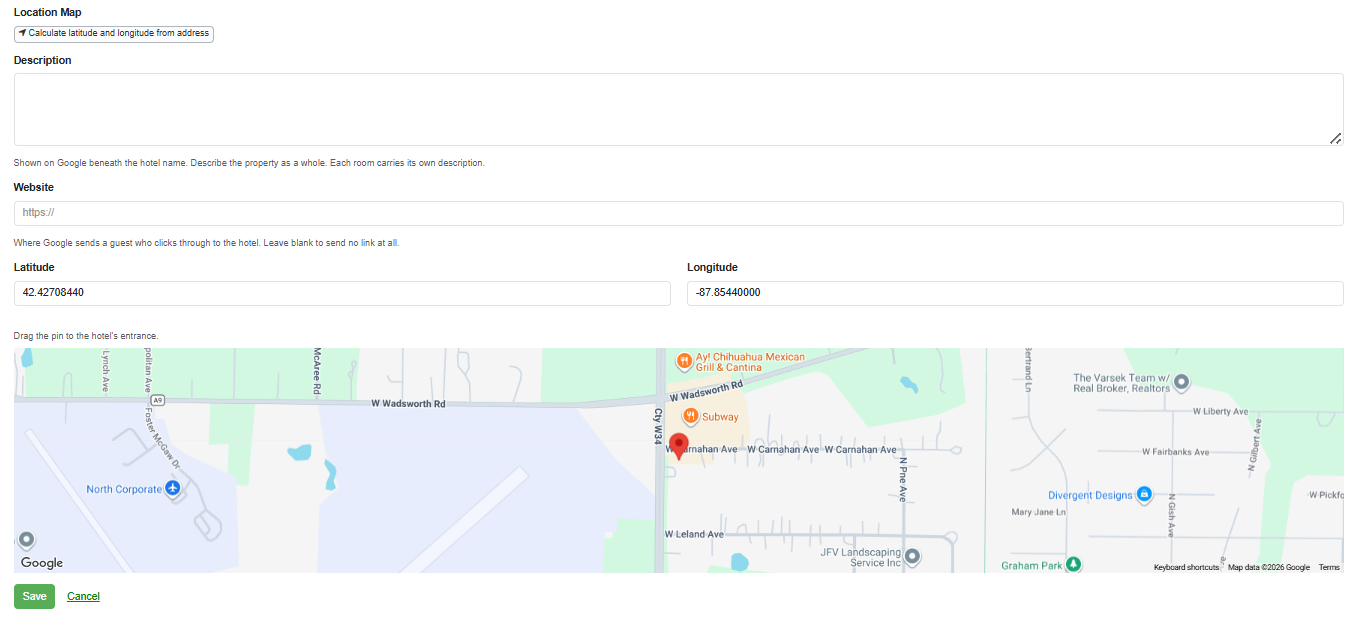
Task: Click the Divergent Designs shop icon
Action: pos(1144,494)
